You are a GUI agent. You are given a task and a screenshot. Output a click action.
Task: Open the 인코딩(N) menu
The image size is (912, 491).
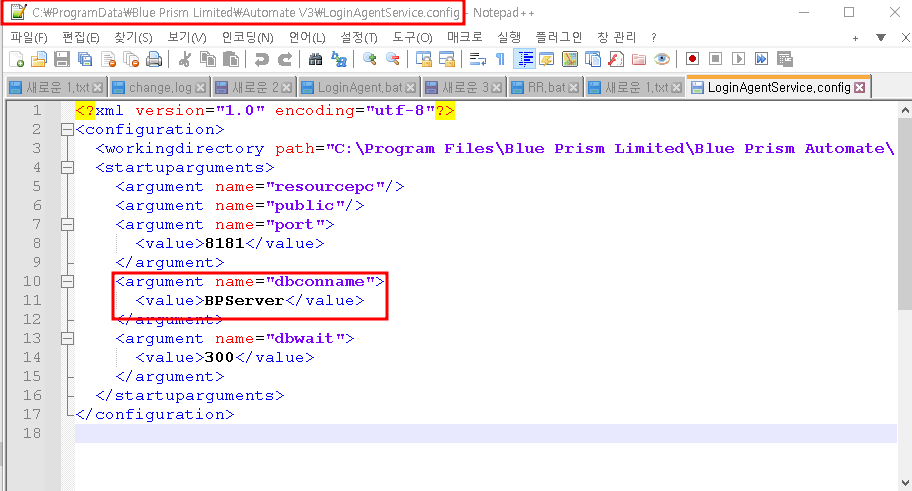tap(247, 37)
